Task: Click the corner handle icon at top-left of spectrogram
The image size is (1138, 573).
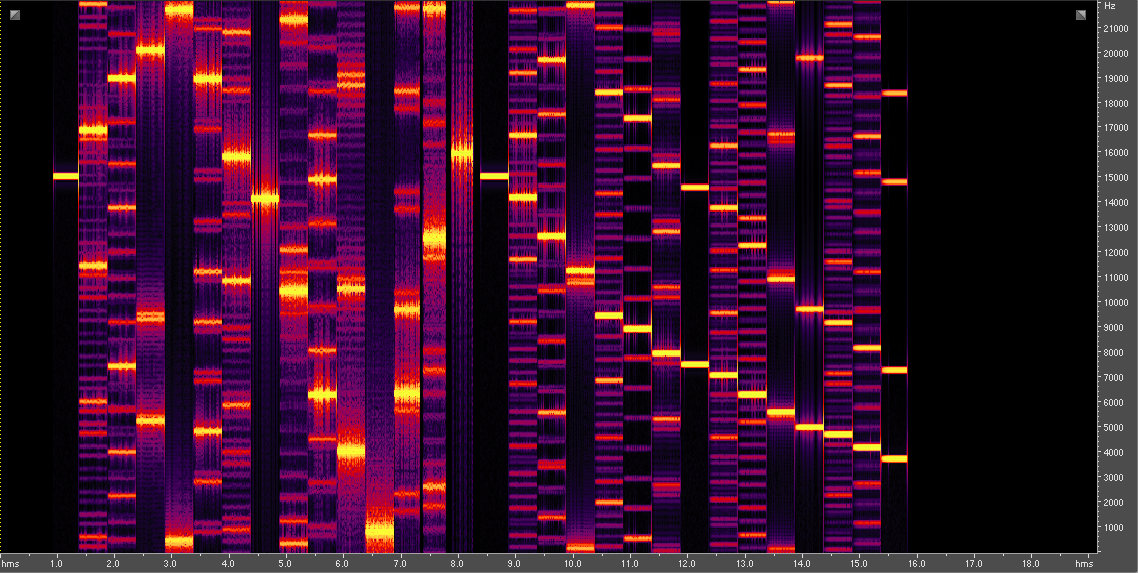Action: point(15,15)
